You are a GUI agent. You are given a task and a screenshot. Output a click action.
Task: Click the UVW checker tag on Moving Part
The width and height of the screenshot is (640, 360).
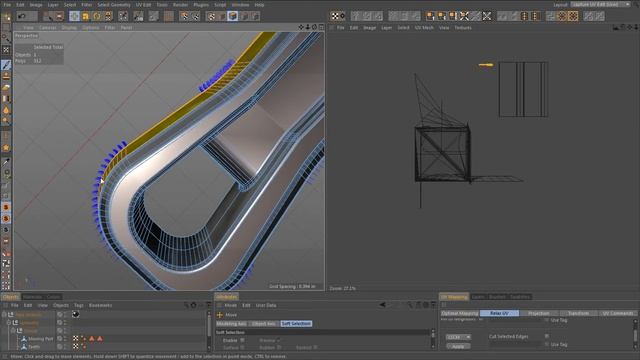tap(76, 338)
